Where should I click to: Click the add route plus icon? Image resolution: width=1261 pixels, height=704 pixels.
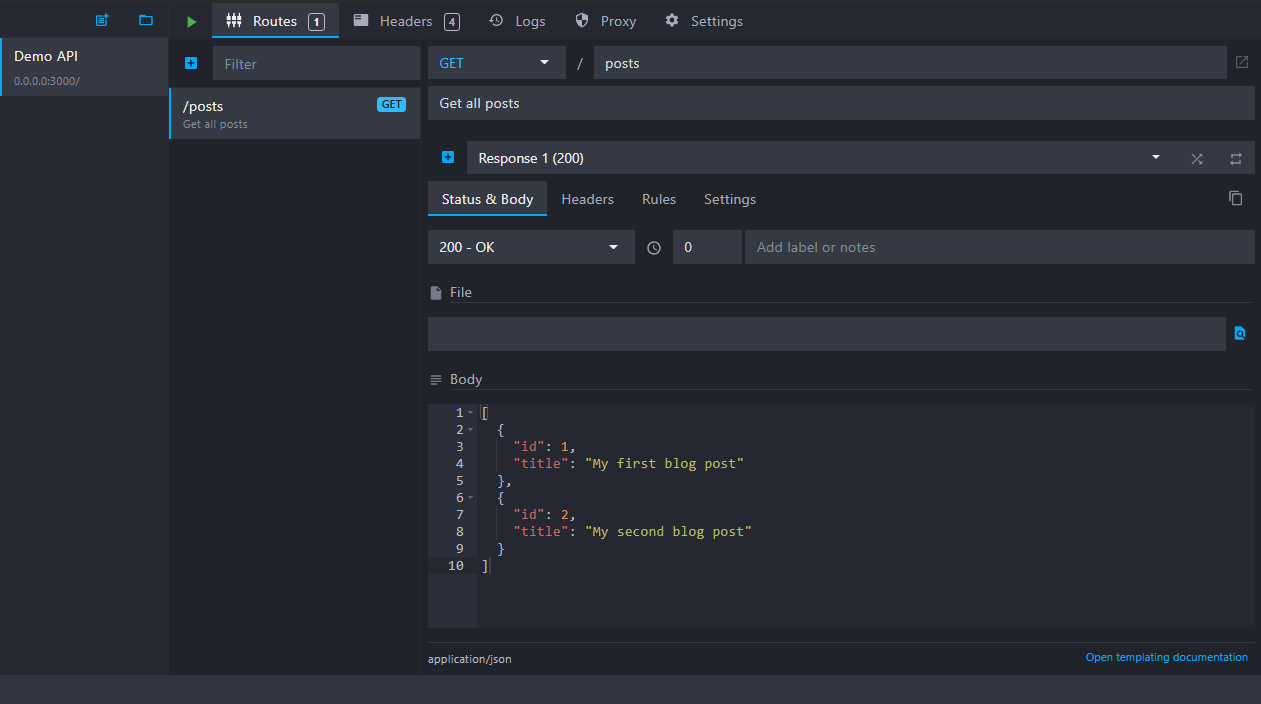coord(191,63)
